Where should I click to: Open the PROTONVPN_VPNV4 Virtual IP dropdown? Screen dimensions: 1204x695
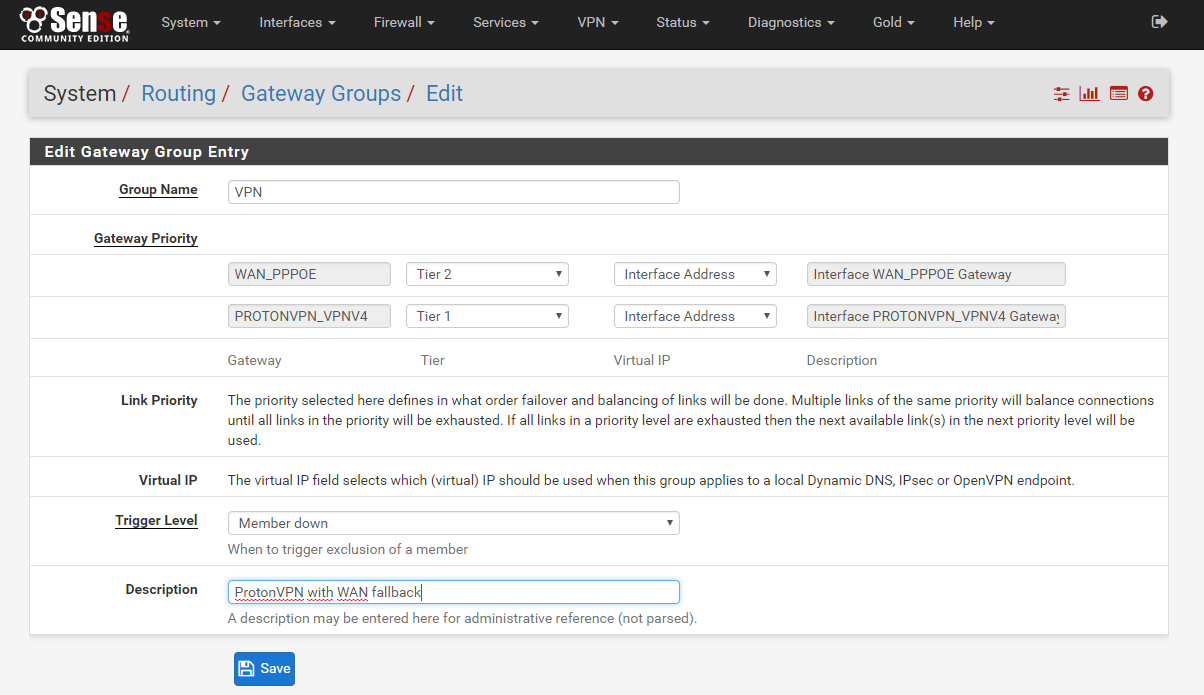(x=695, y=316)
